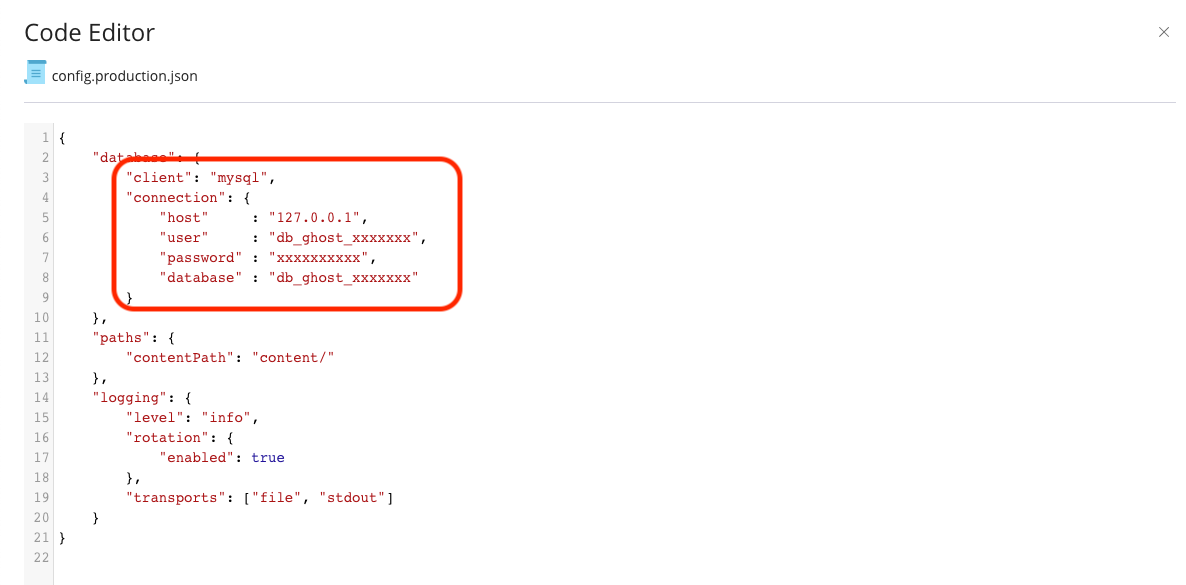The image size is (1186, 585).
Task: Click the "connection" key on line 4
Action: (172, 198)
